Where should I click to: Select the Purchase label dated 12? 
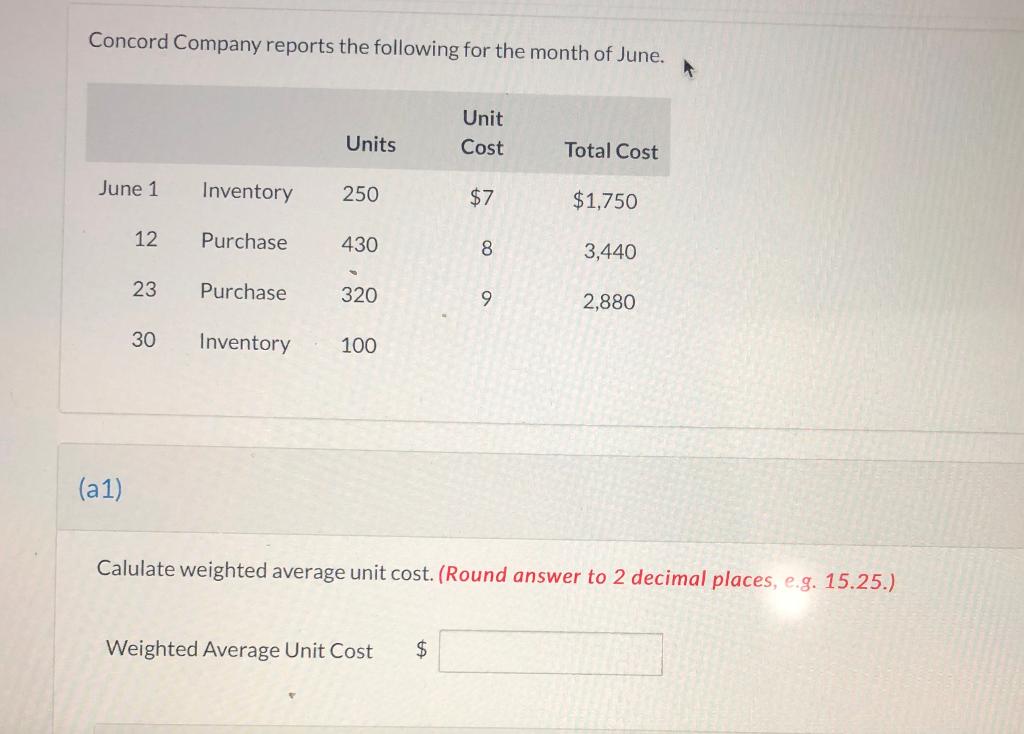coord(244,242)
